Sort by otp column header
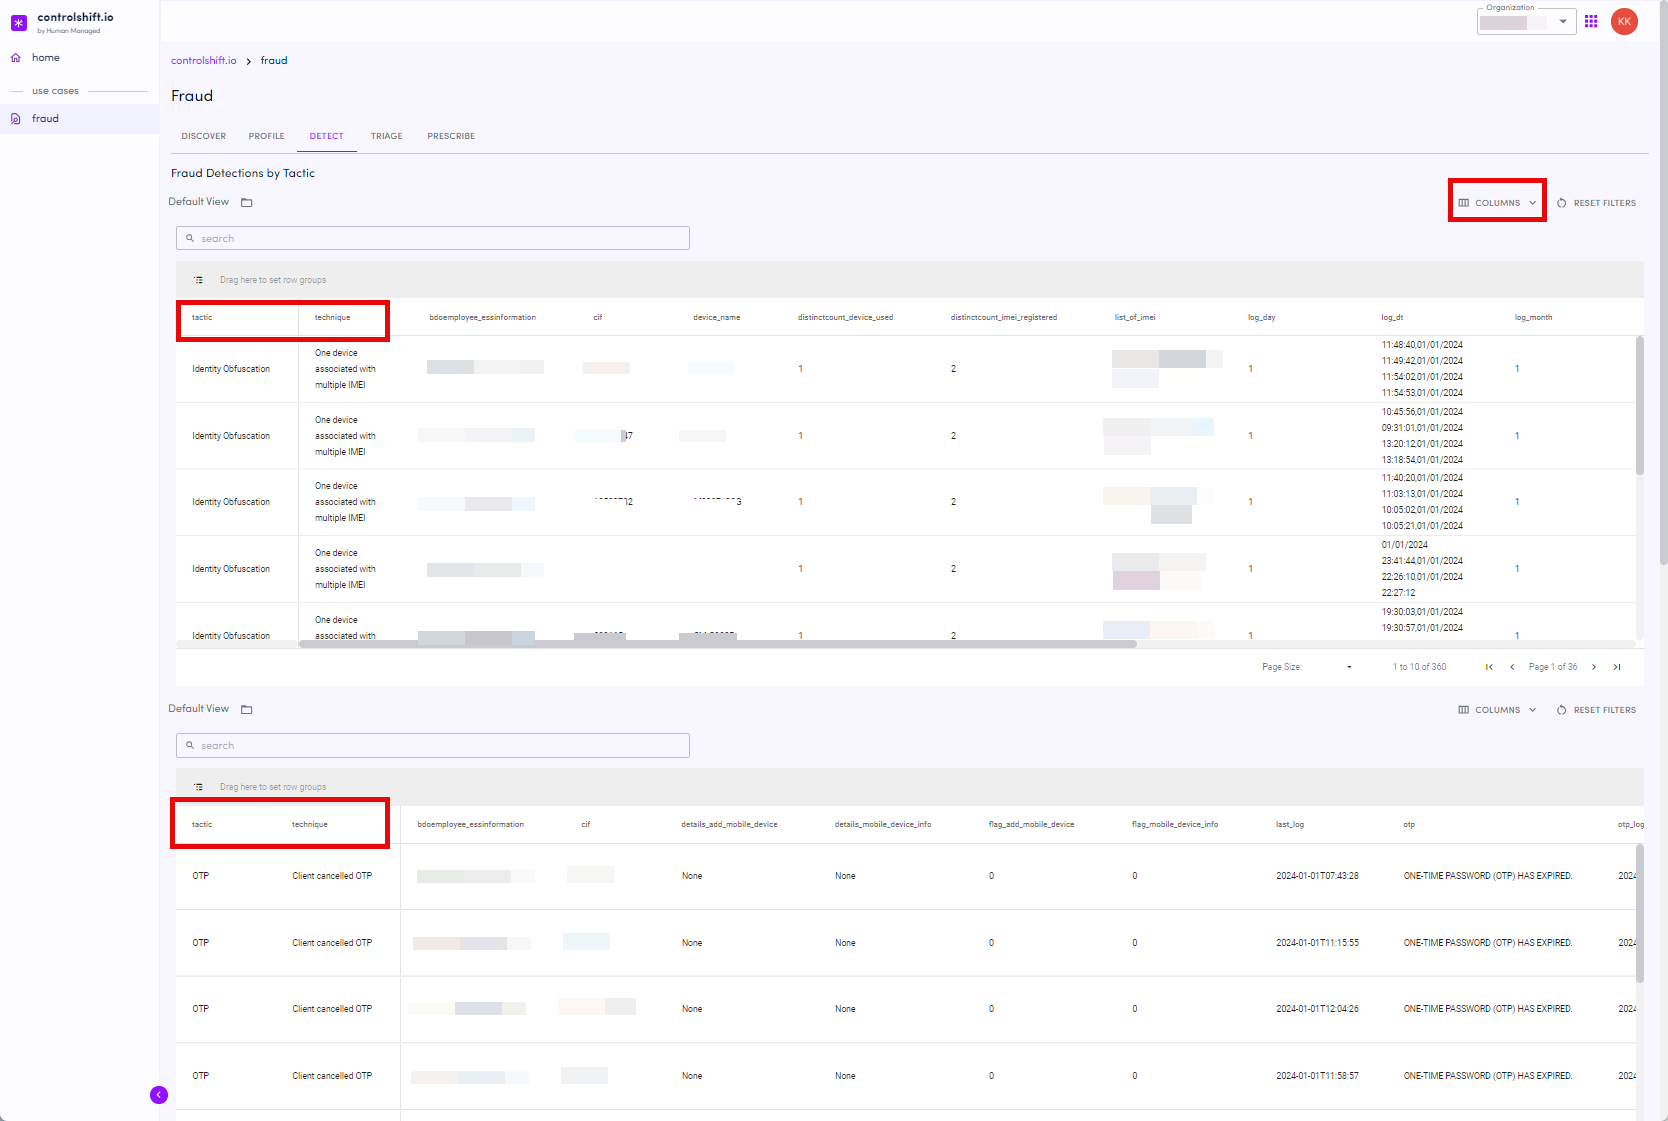This screenshot has height=1121, width=1668. coord(1409,825)
